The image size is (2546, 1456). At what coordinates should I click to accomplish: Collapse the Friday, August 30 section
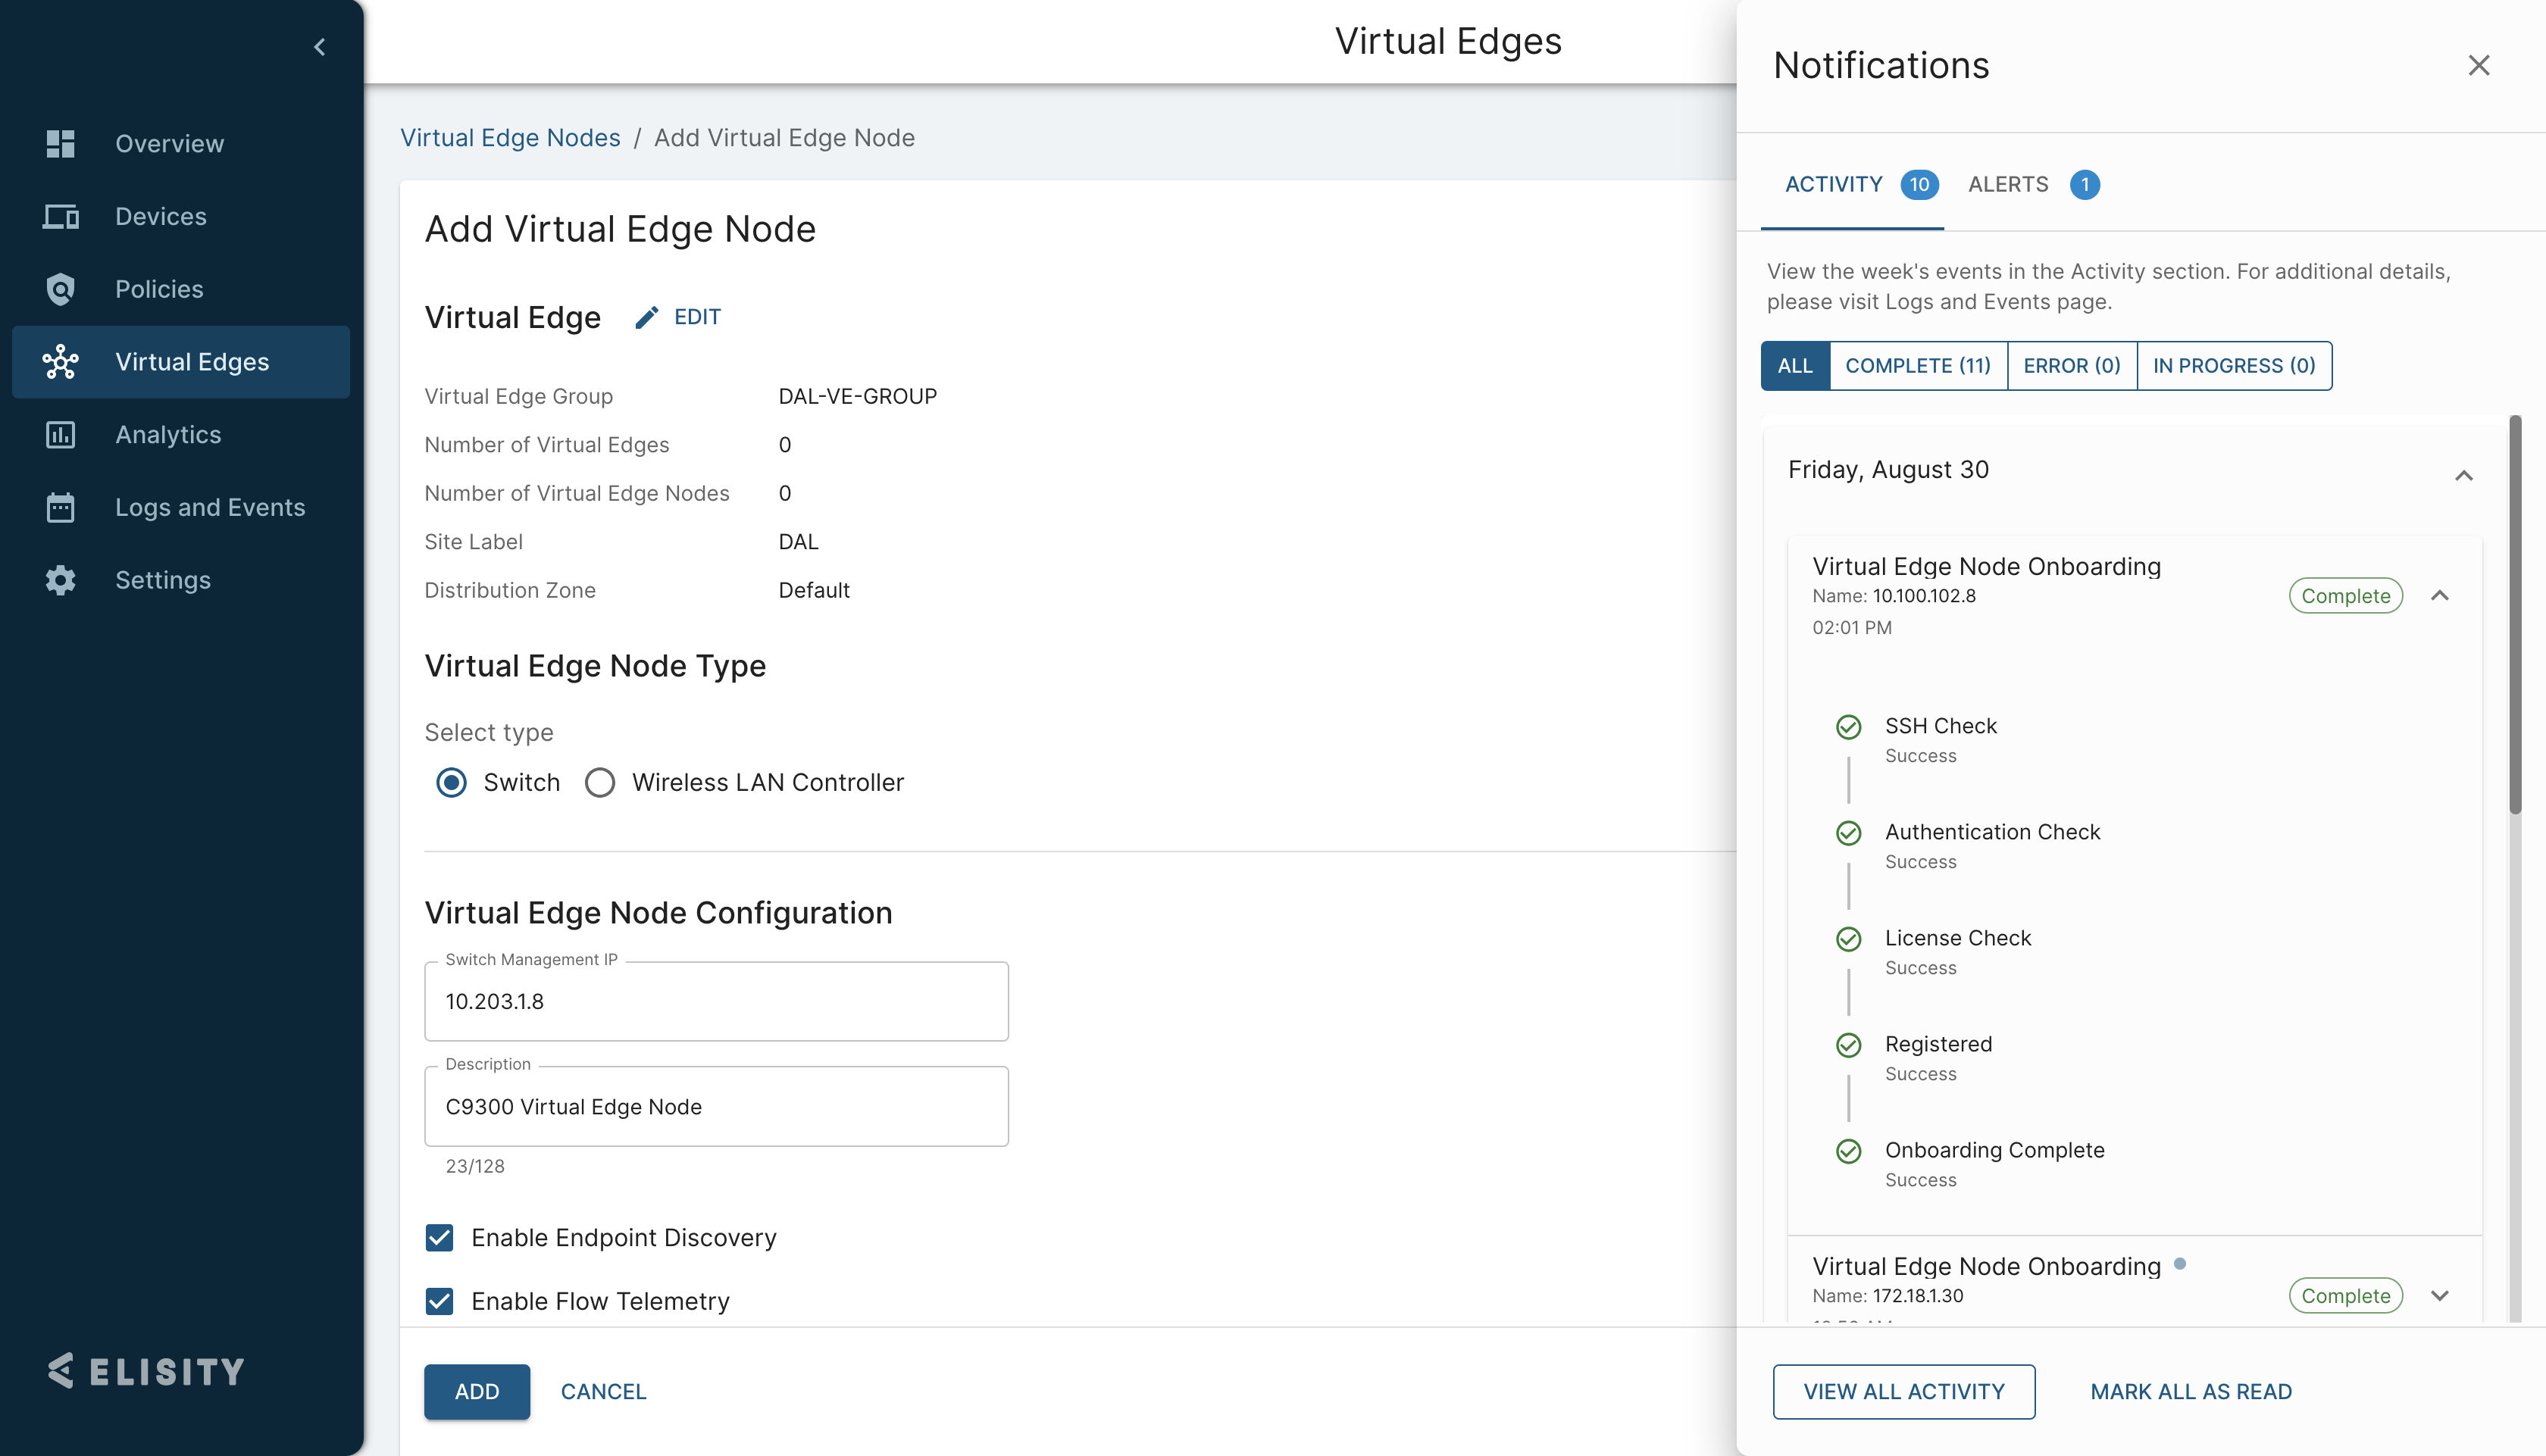click(2464, 476)
